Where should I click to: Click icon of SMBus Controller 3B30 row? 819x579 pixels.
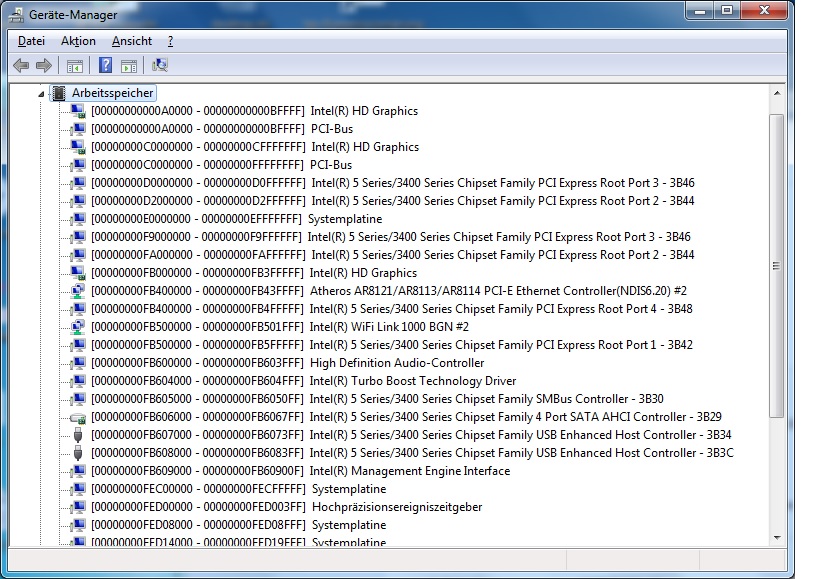pos(78,399)
